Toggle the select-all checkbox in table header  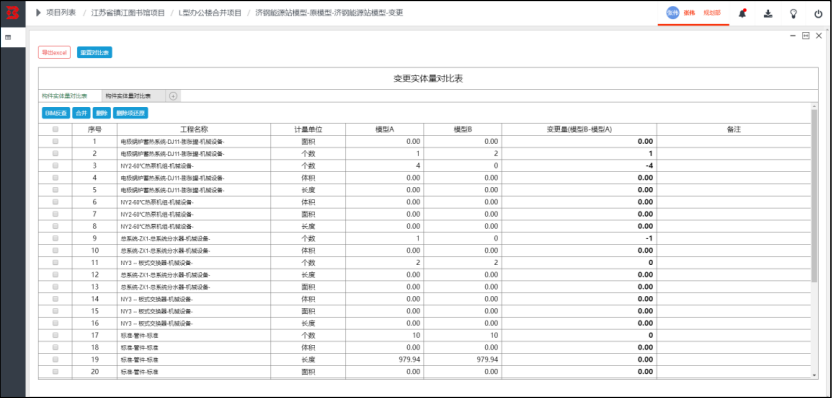tap(55, 129)
